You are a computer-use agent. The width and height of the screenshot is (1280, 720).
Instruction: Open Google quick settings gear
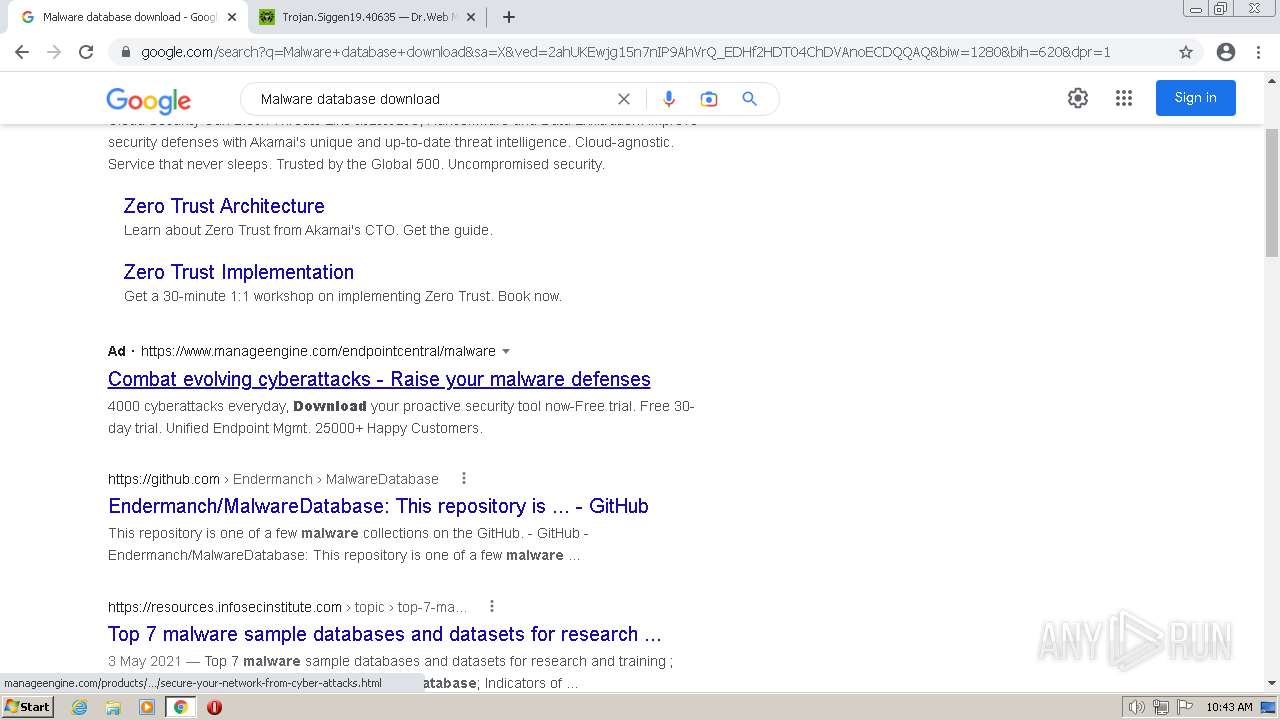click(1078, 98)
